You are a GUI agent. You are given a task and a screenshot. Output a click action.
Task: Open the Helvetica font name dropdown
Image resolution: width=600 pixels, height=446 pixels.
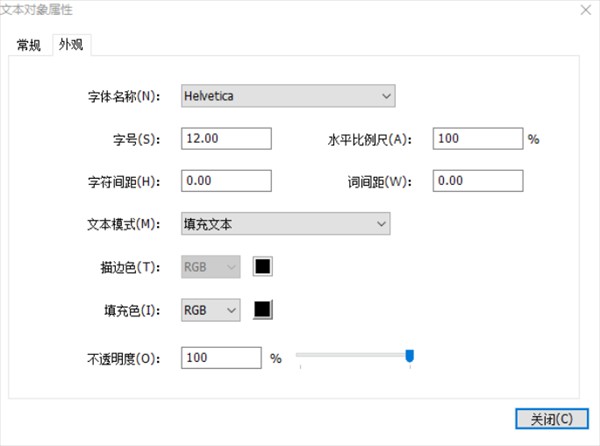[x=288, y=96]
